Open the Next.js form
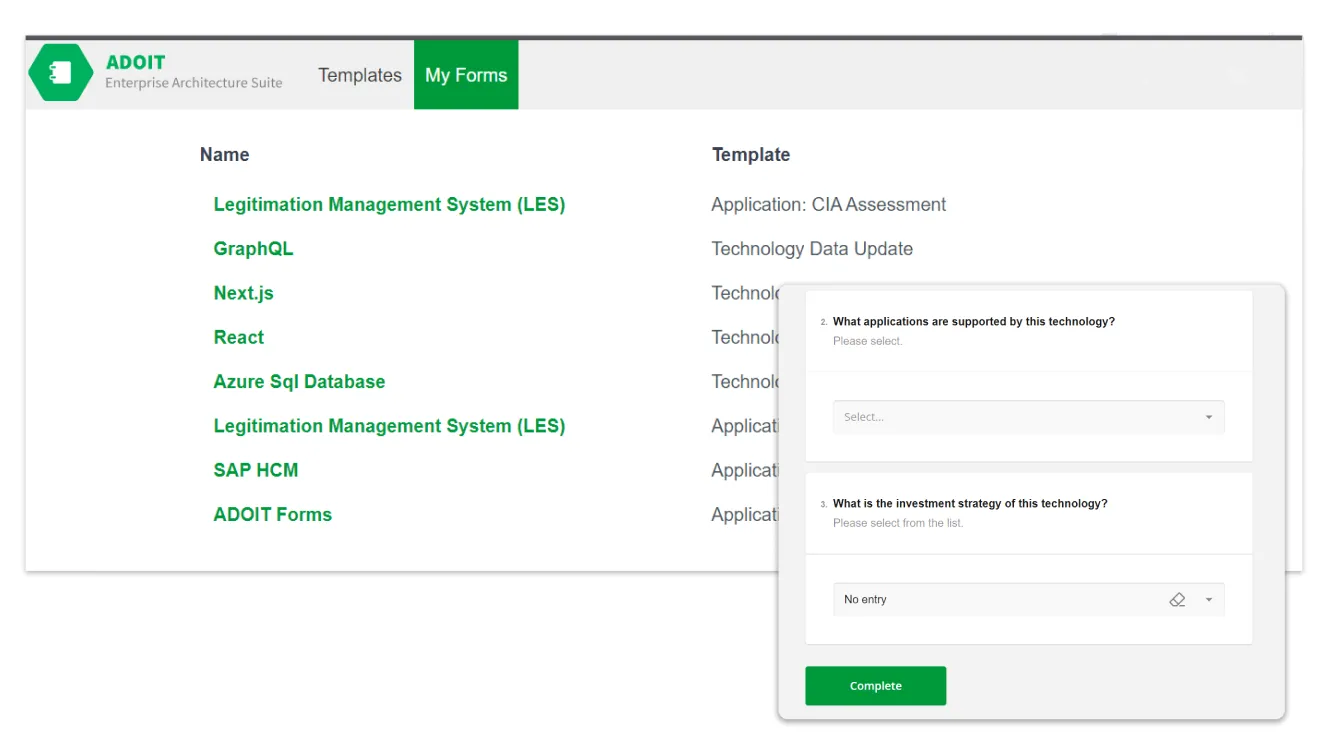This screenshot has width=1328, height=746. coord(243,293)
